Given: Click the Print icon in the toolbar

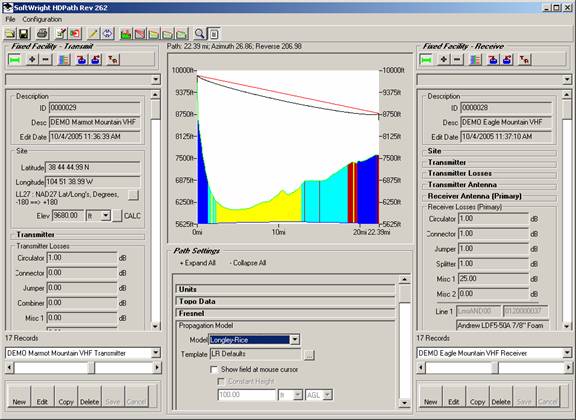Looking at the screenshot, I should [x=42, y=34].
